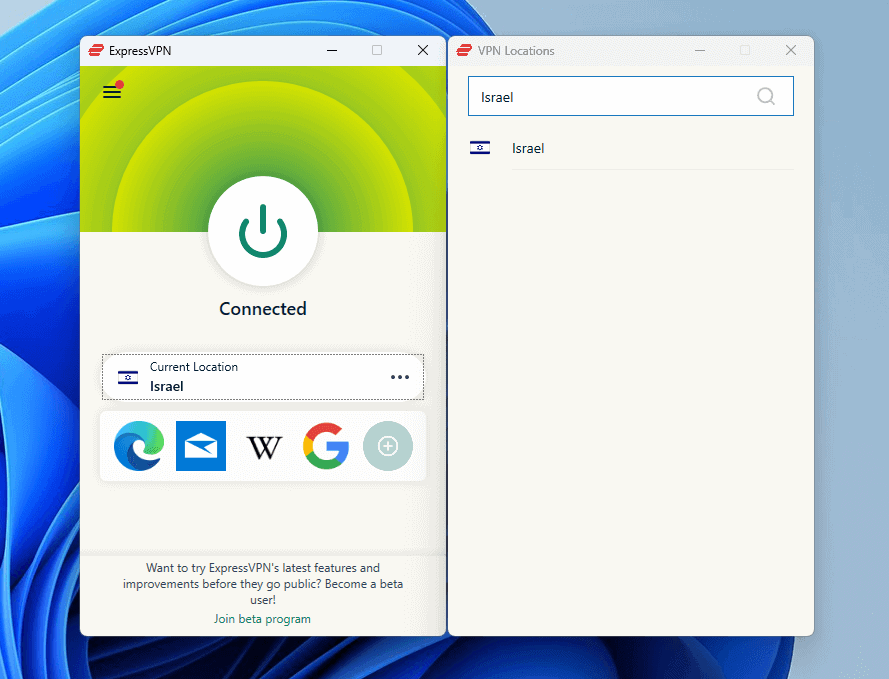Viewport: 889px width, 679px height.
Task: Open the location options three-dots menu
Action: [400, 377]
